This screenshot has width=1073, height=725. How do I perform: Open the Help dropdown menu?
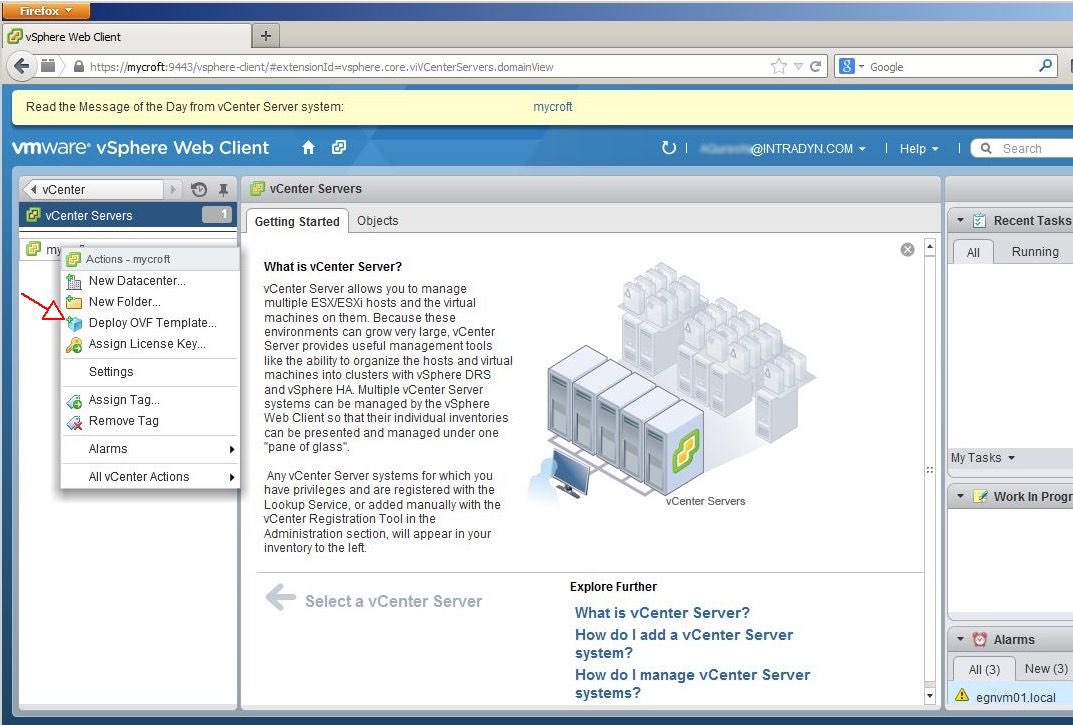[x=919, y=149]
